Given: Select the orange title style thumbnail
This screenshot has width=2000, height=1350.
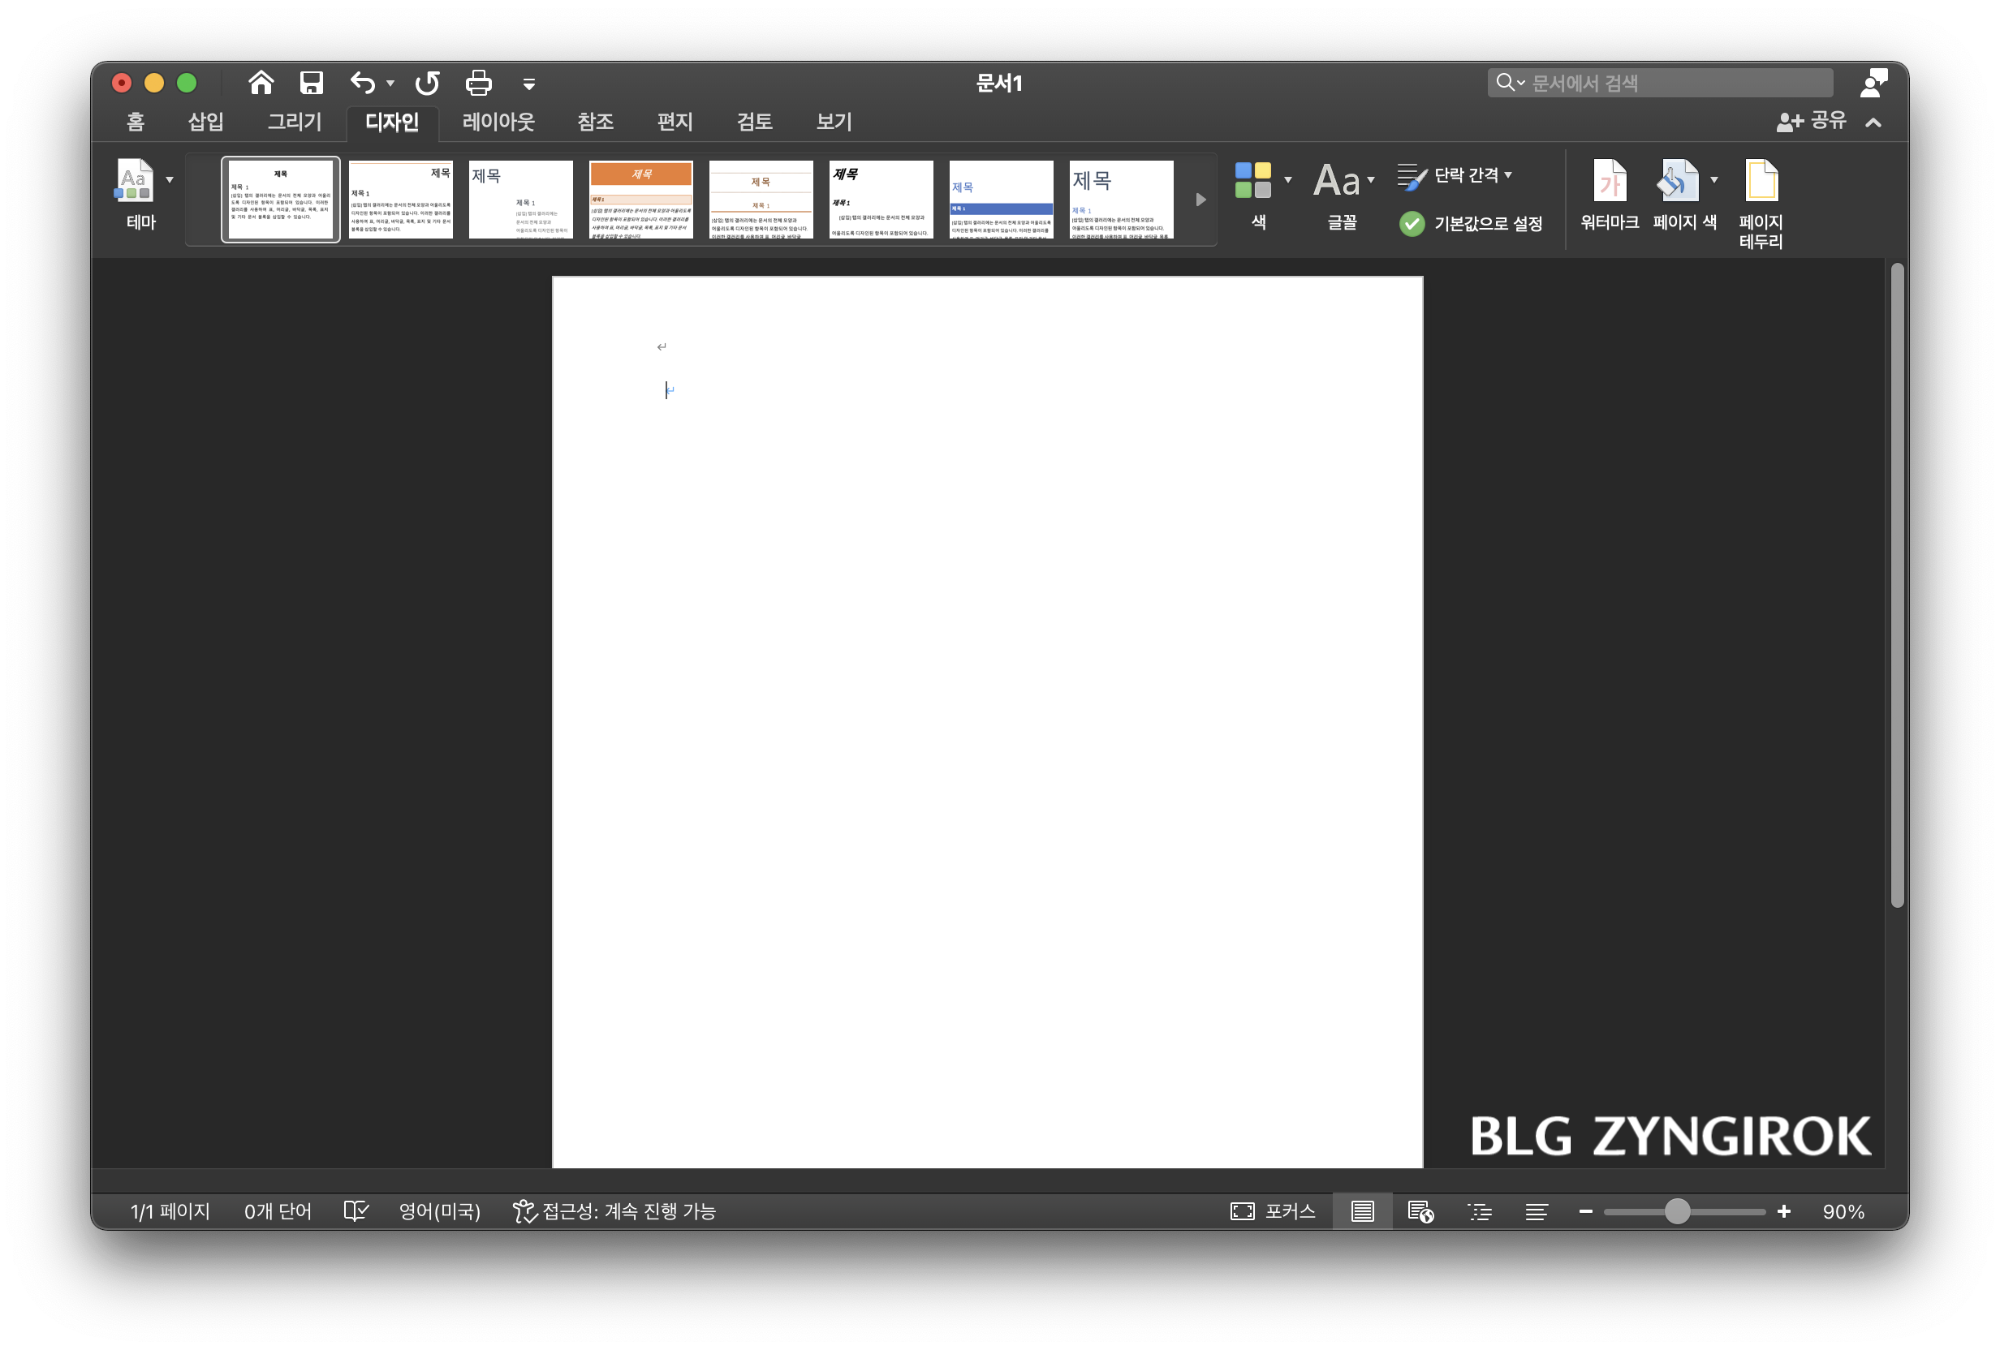Looking at the screenshot, I should [641, 200].
